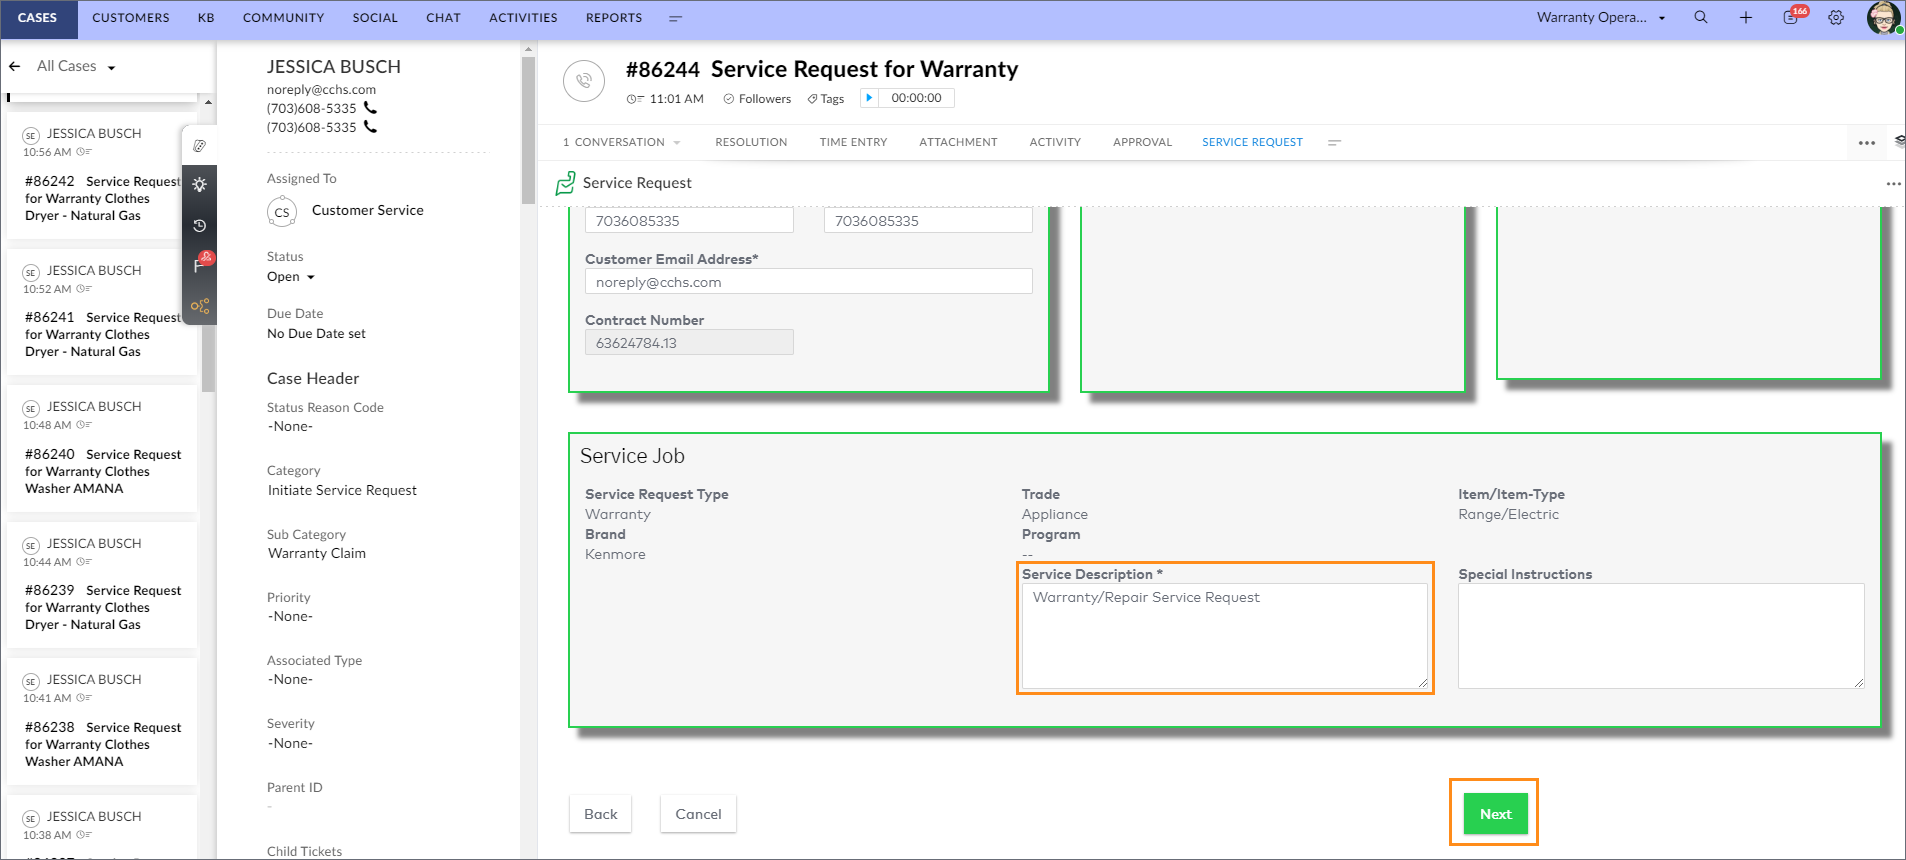Open the search magnifier in the top bar

(1701, 17)
